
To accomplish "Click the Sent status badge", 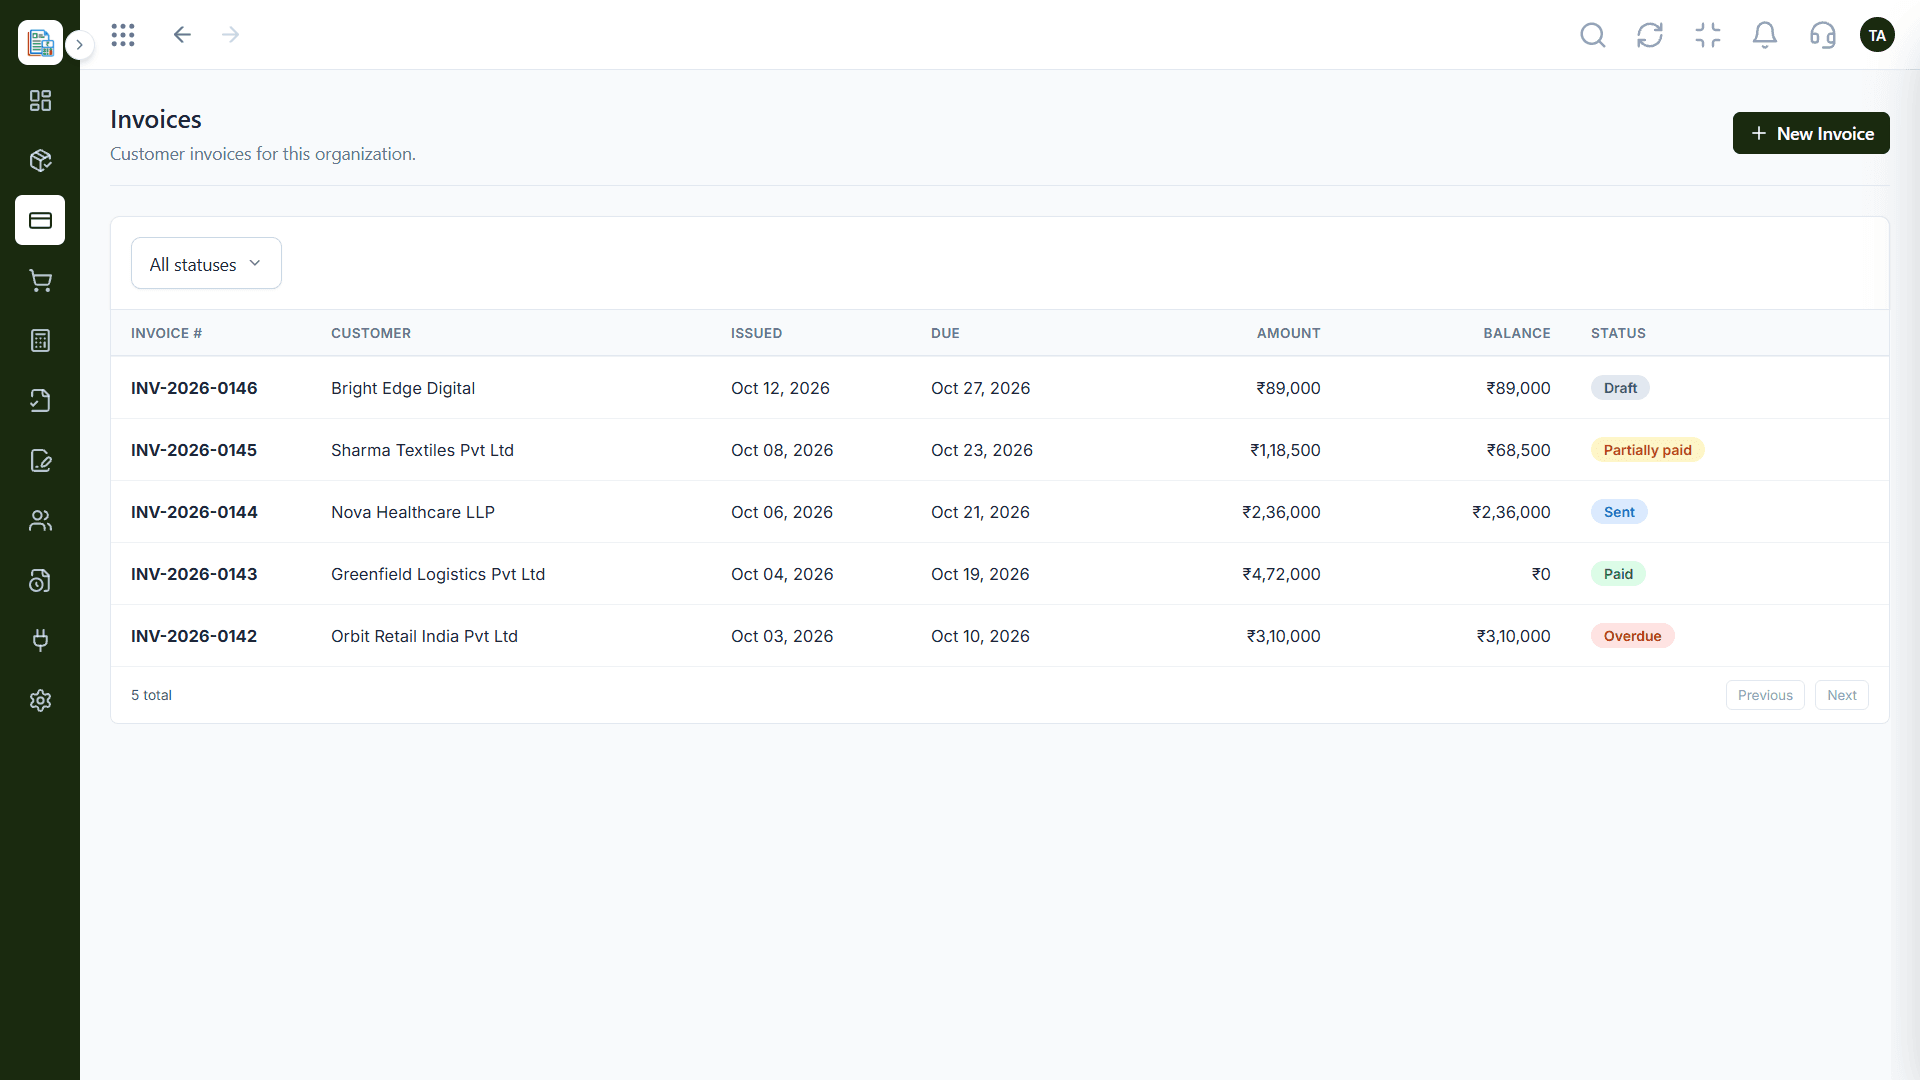I will [1619, 512].
